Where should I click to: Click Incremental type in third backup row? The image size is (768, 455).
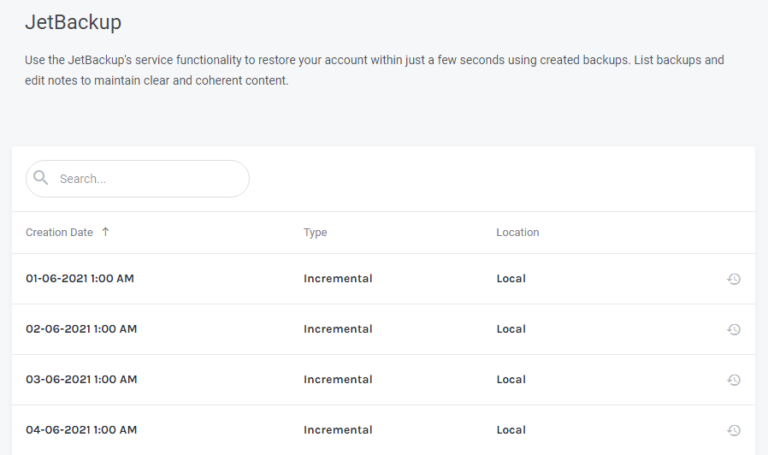coord(338,379)
